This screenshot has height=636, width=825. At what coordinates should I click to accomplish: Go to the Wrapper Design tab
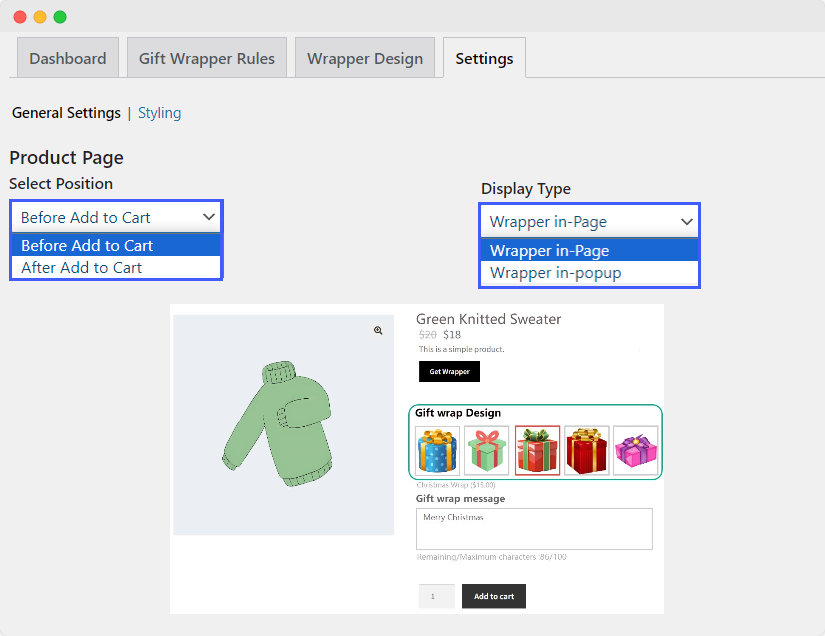365,58
